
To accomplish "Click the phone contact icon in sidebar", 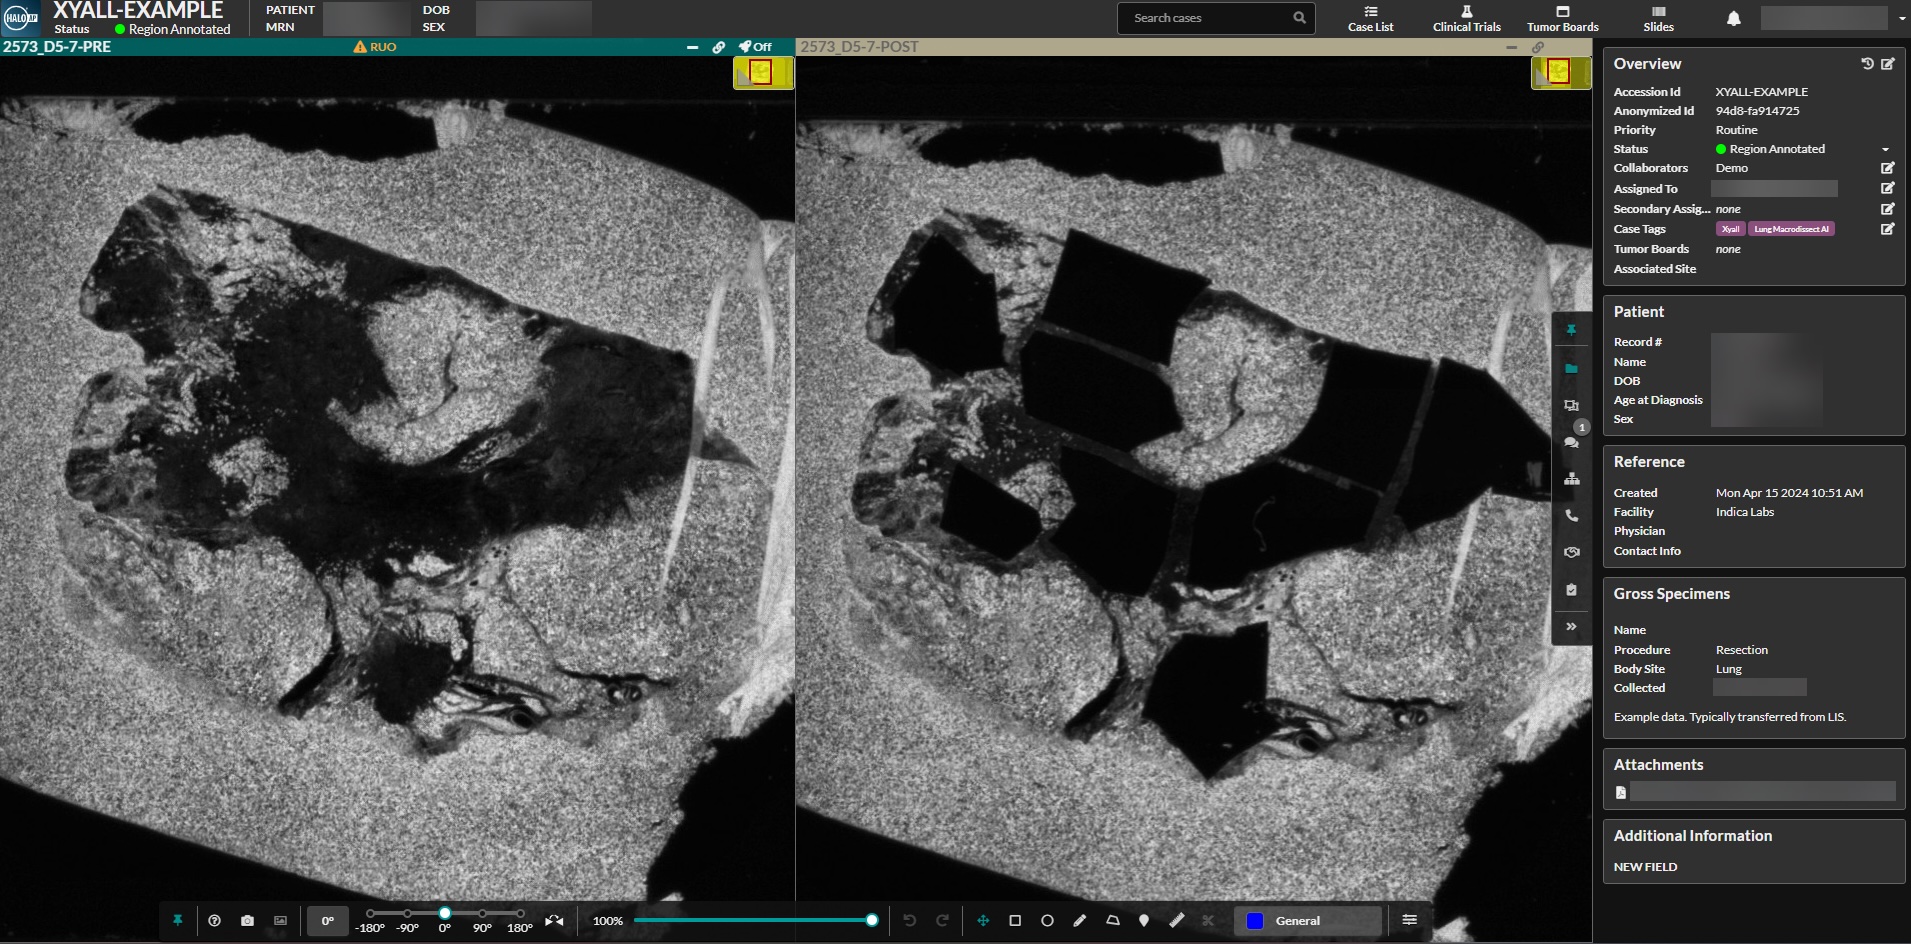I will 1571,516.
